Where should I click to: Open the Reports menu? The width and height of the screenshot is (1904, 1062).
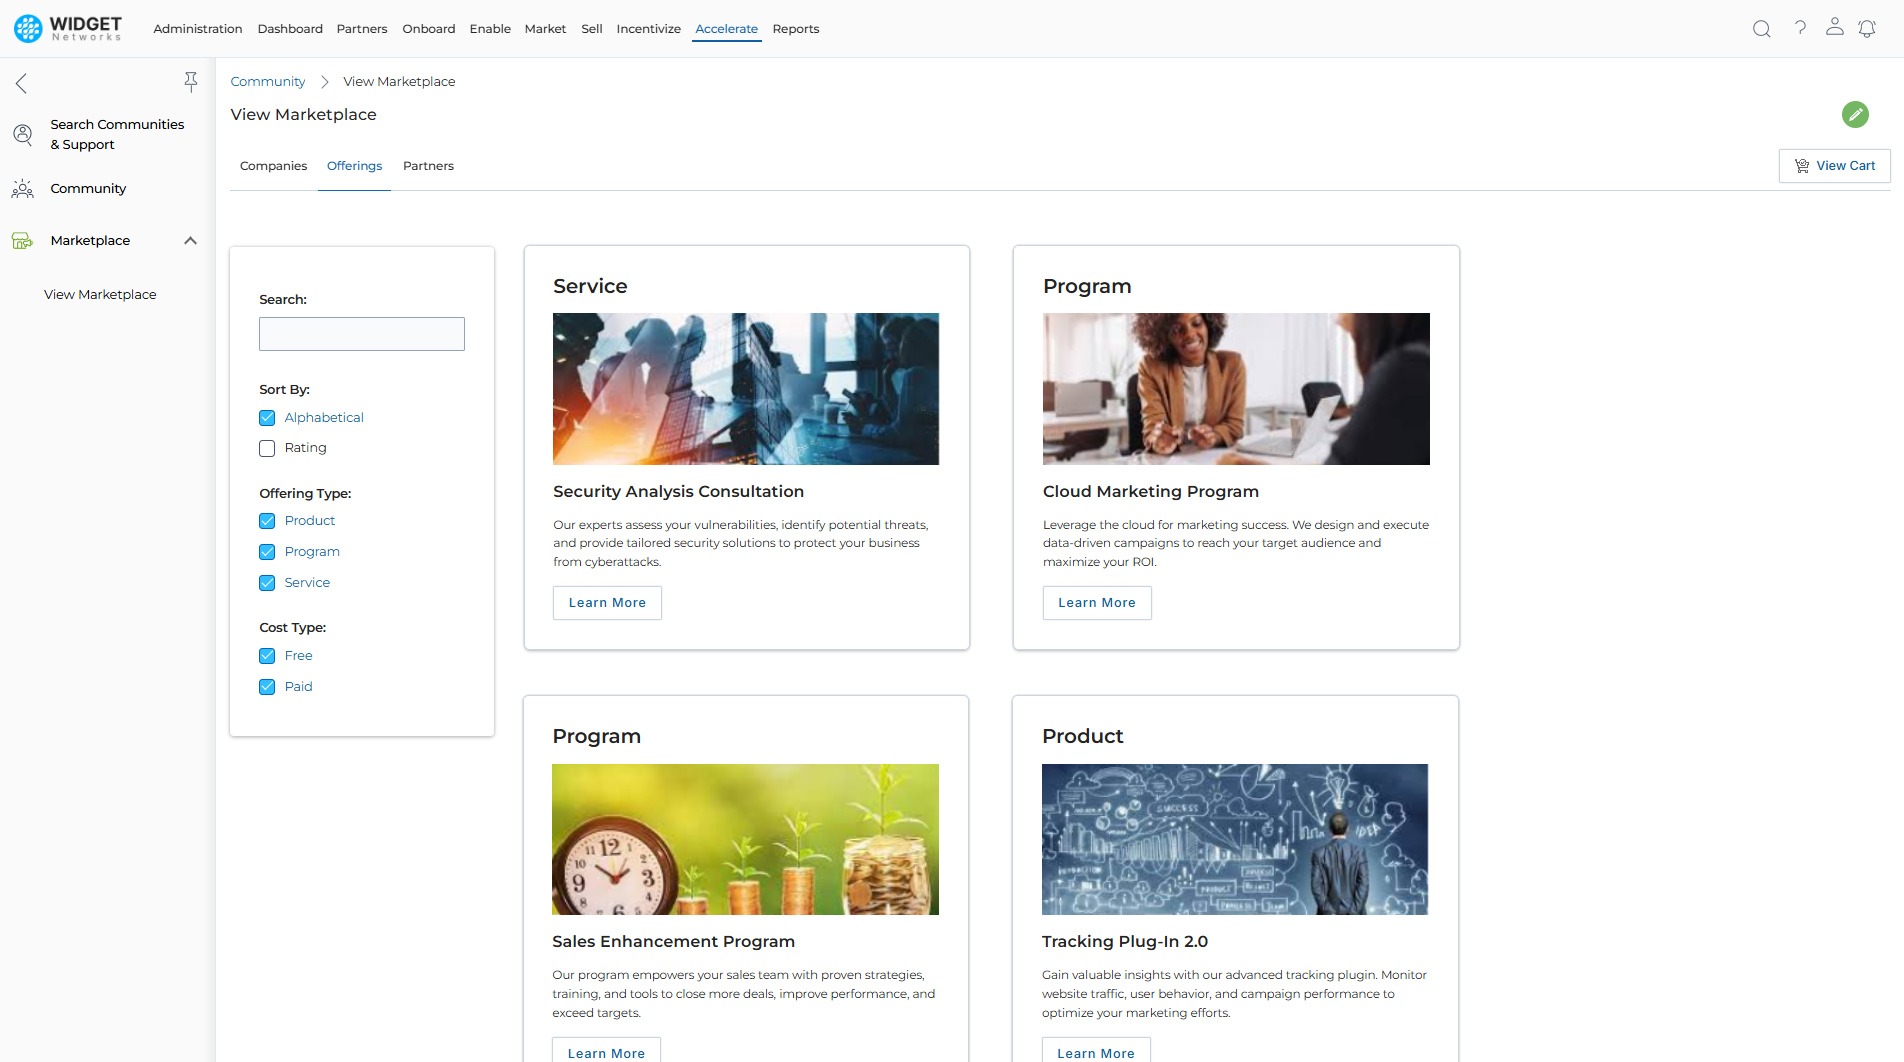tap(795, 29)
